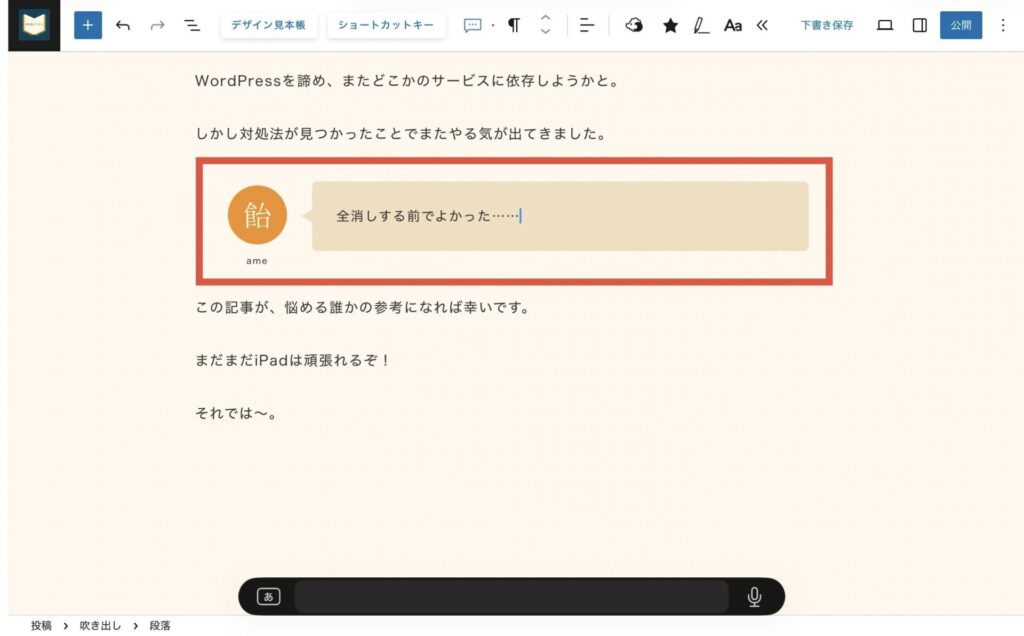The height and width of the screenshot is (636, 1024).
Task: Open the text alignment options
Action: pos(587,25)
